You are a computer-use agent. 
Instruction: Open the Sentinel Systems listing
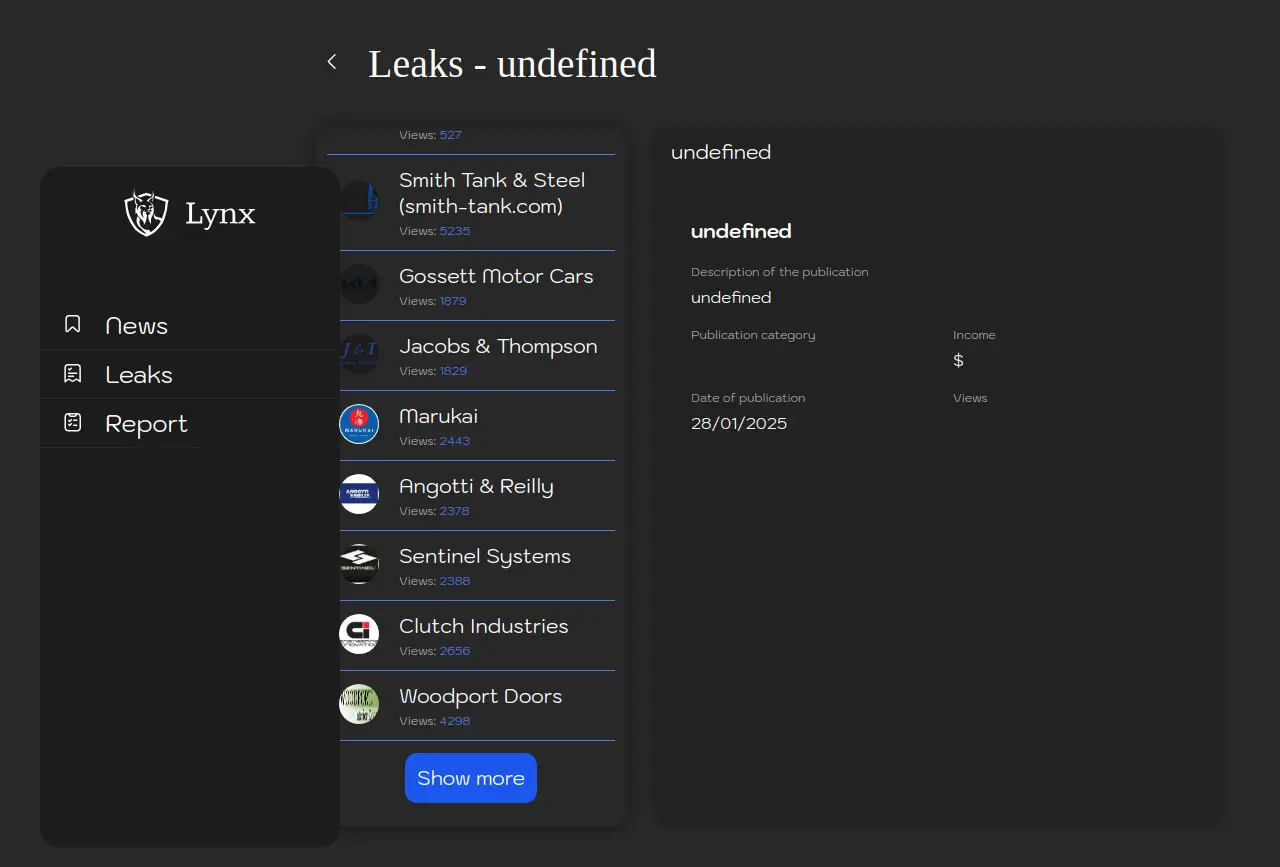click(x=485, y=556)
